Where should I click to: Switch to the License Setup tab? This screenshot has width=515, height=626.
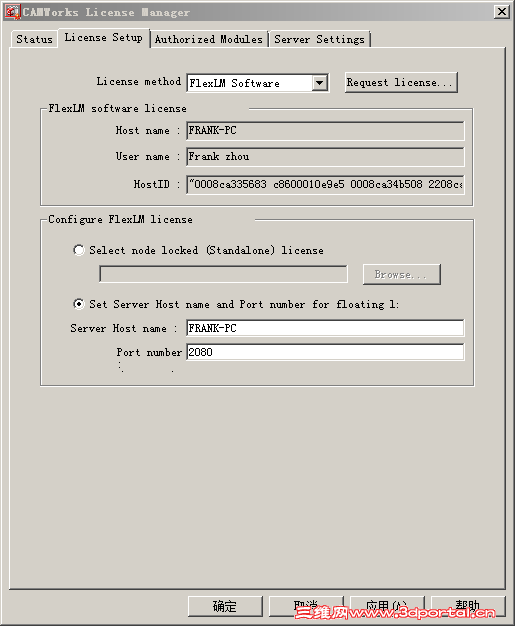[x=104, y=38]
